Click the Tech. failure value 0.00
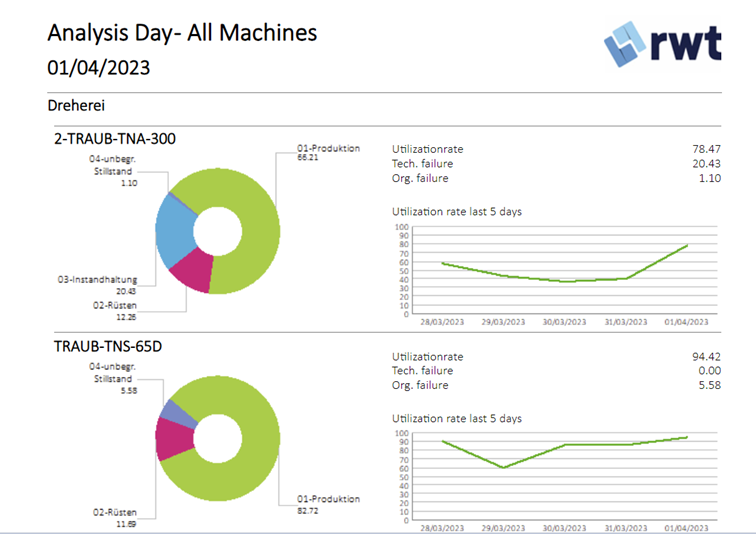 [710, 371]
